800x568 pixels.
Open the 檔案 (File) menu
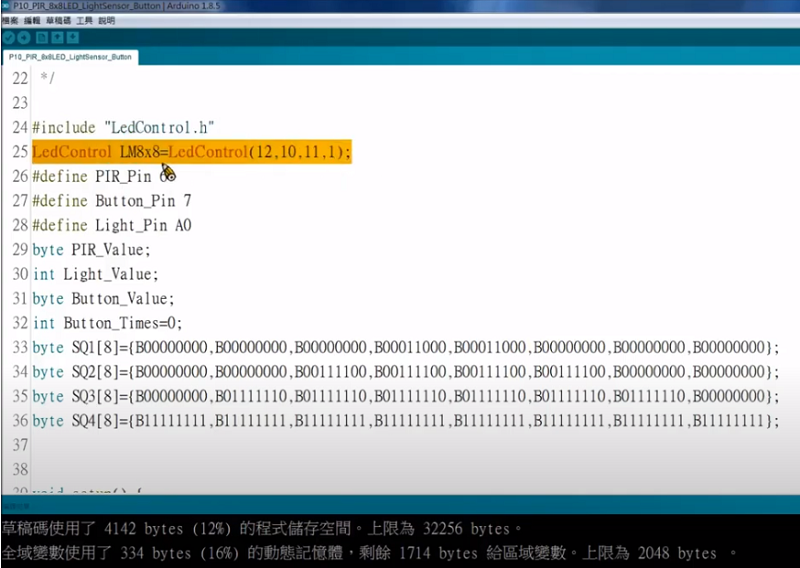(10, 21)
